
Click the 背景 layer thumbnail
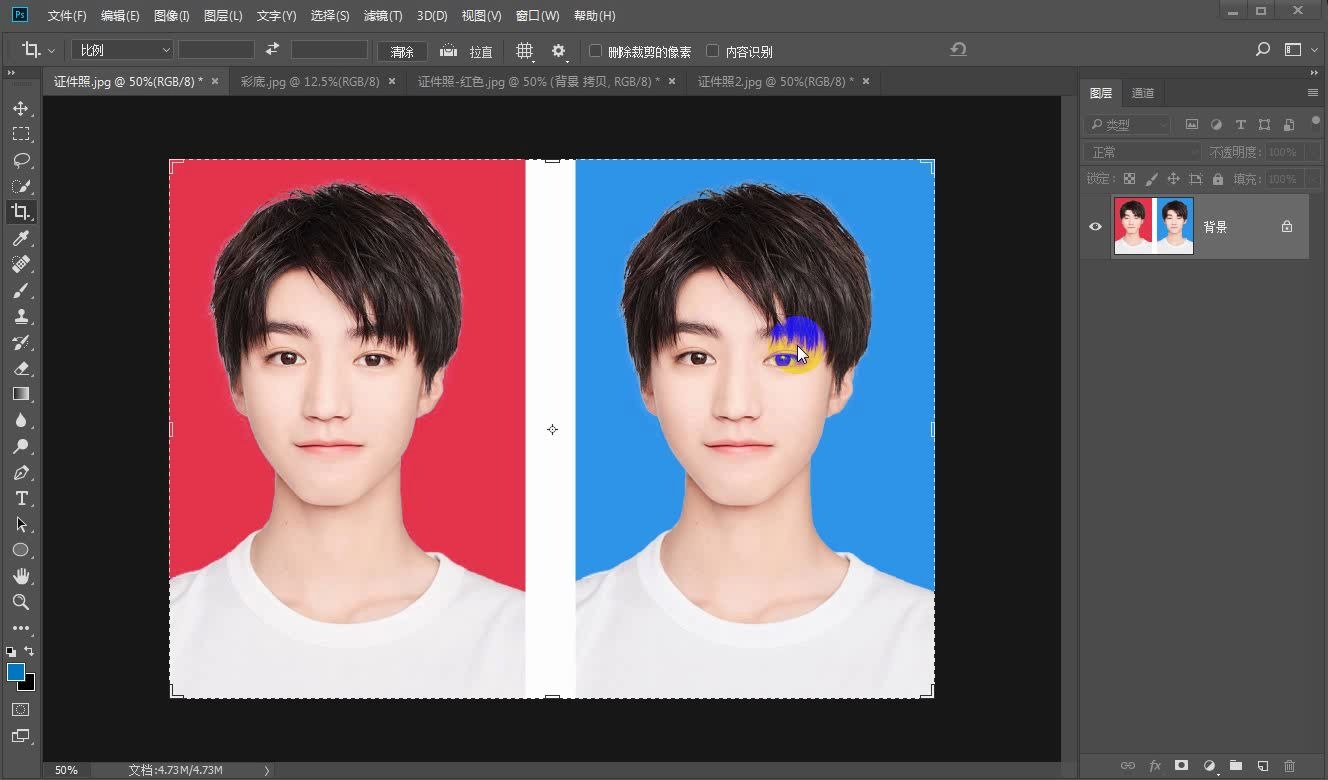(1154, 227)
